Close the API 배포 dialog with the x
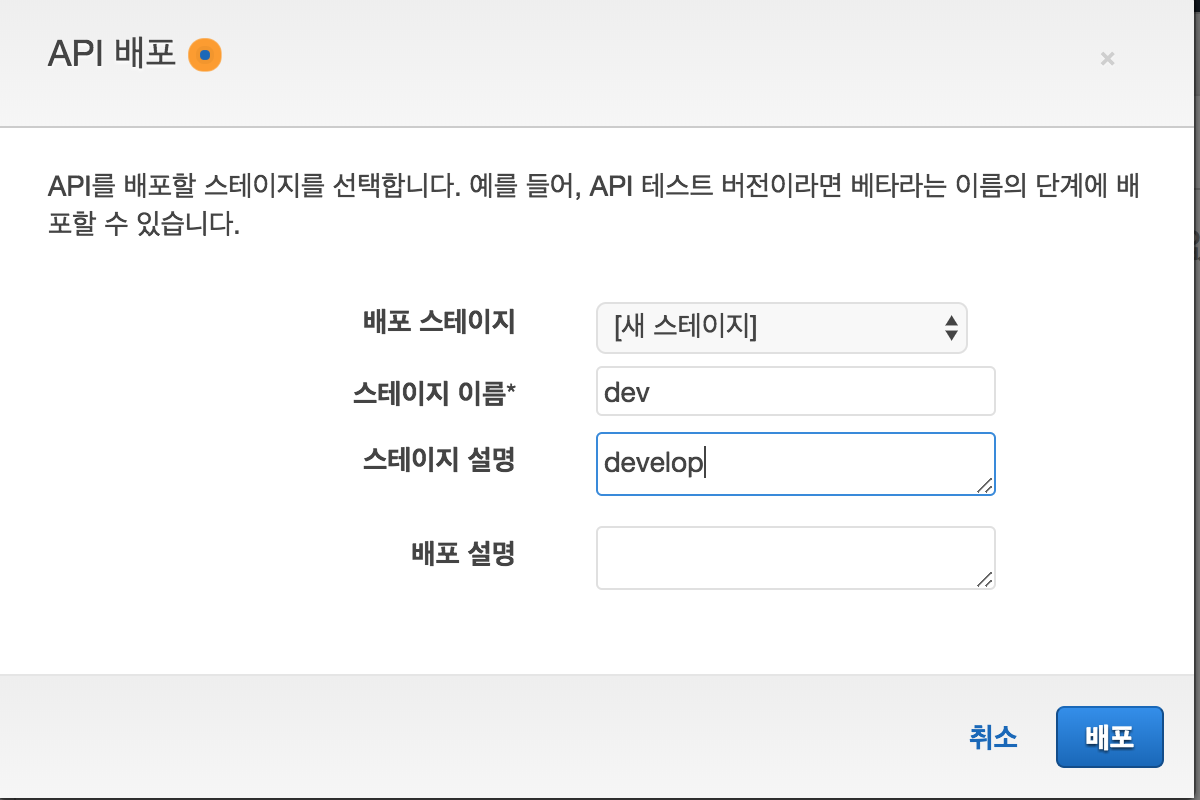The image size is (1200, 800). point(1107,59)
